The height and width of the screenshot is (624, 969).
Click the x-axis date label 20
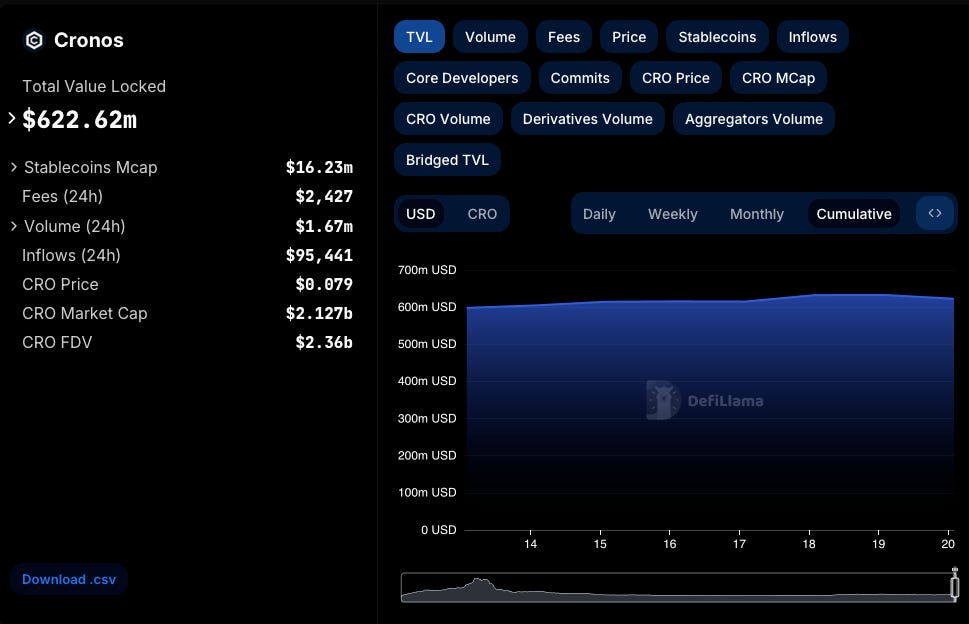[x=947, y=544]
